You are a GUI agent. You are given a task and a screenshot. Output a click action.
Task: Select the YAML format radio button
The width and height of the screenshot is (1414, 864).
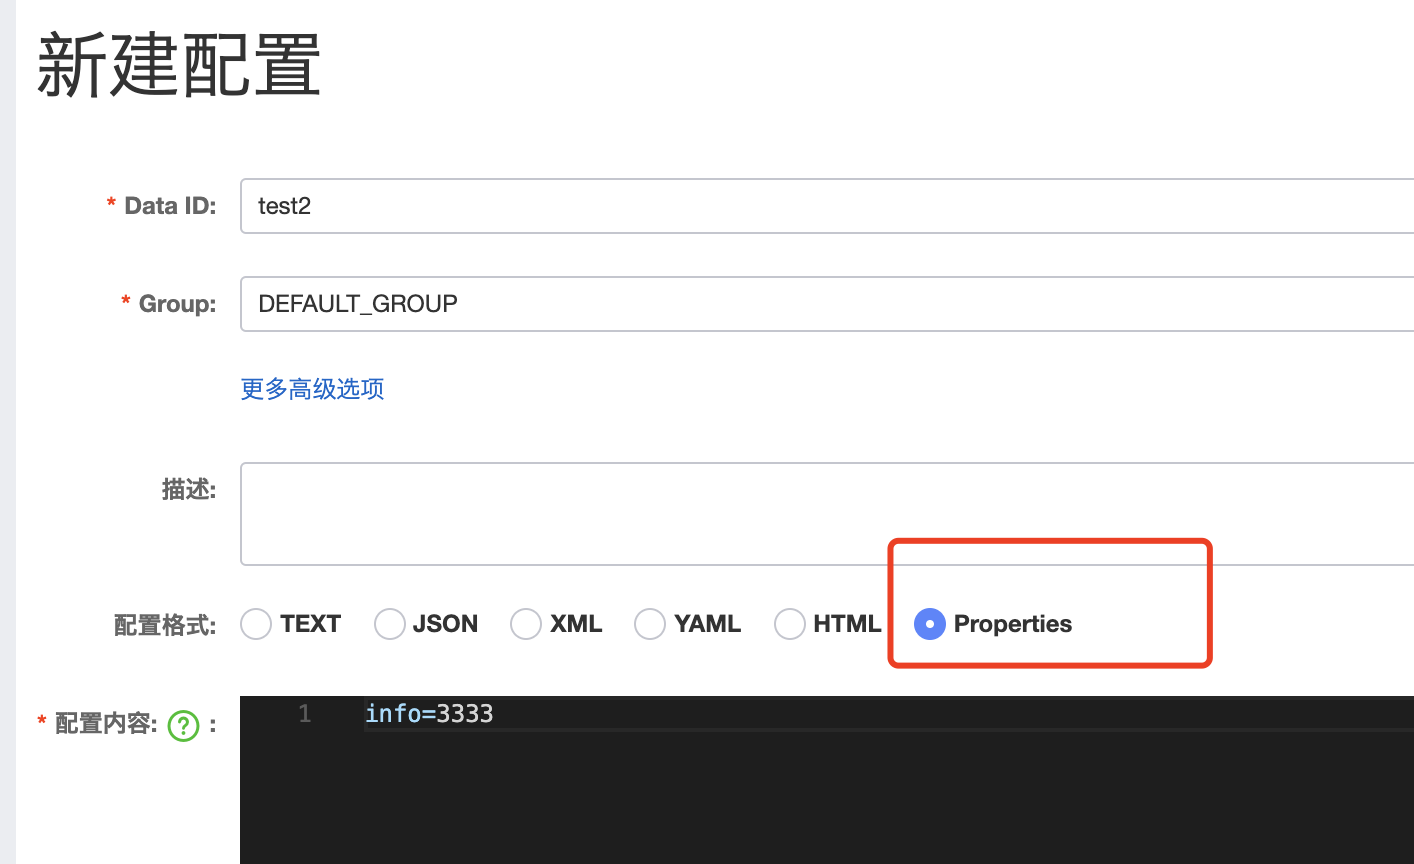tap(650, 624)
